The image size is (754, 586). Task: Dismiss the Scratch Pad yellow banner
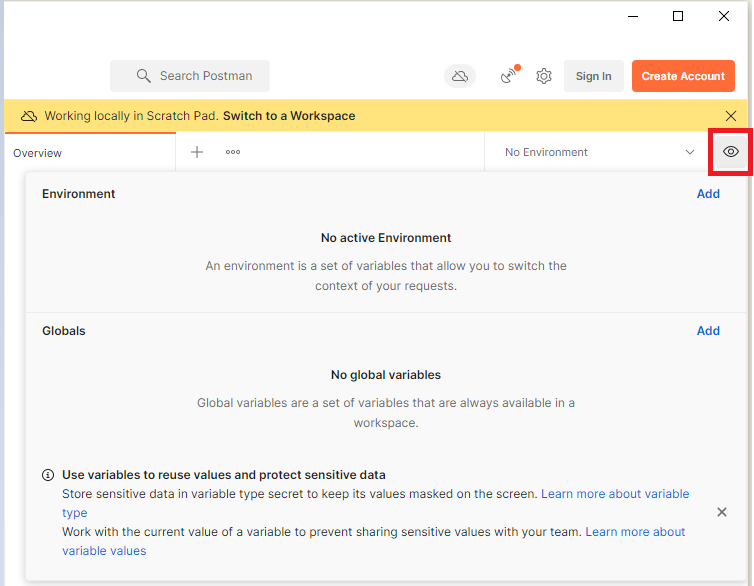point(730,116)
